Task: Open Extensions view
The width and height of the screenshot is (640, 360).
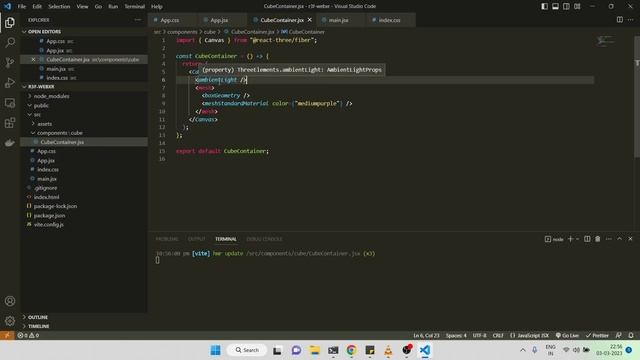Action: [x=10, y=123]
